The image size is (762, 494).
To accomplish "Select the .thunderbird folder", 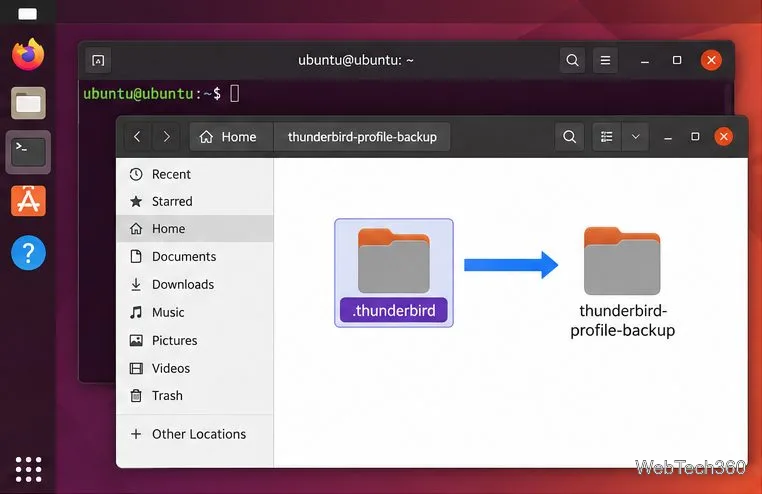I will 394,273.
